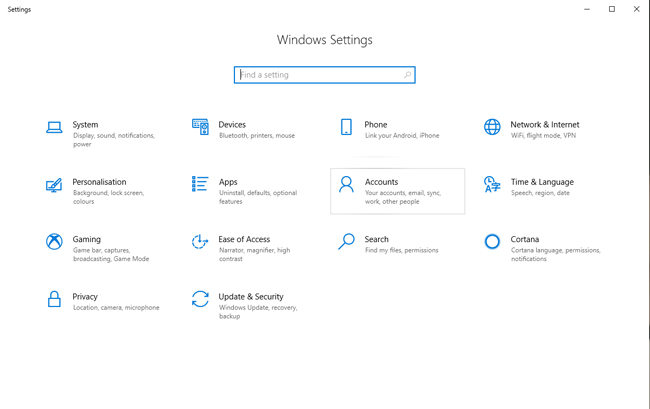Click 'Location, camera, microphone' description
The image size is (650, 409).
pos(116,307)
